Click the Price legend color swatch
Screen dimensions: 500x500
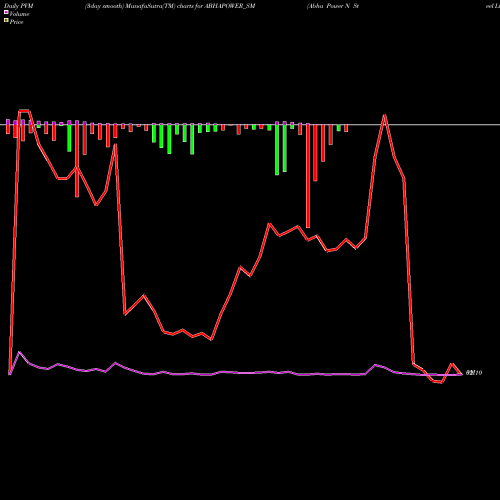click(x=6, y=20)
